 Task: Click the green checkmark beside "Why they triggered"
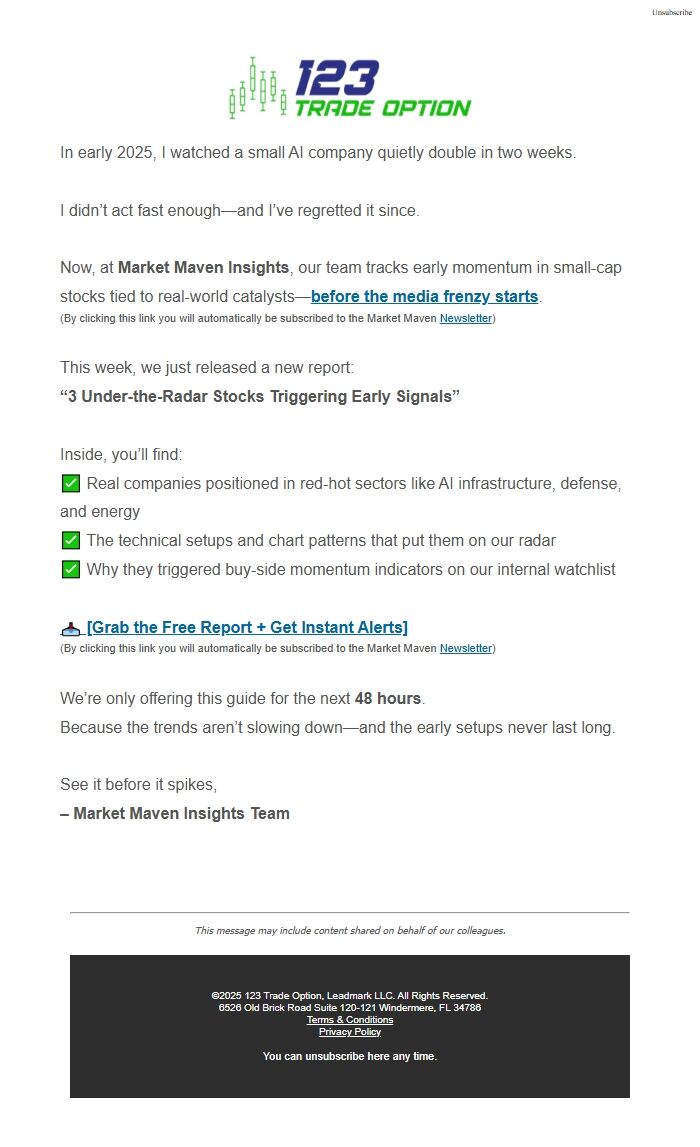click(x=71, y=570)
